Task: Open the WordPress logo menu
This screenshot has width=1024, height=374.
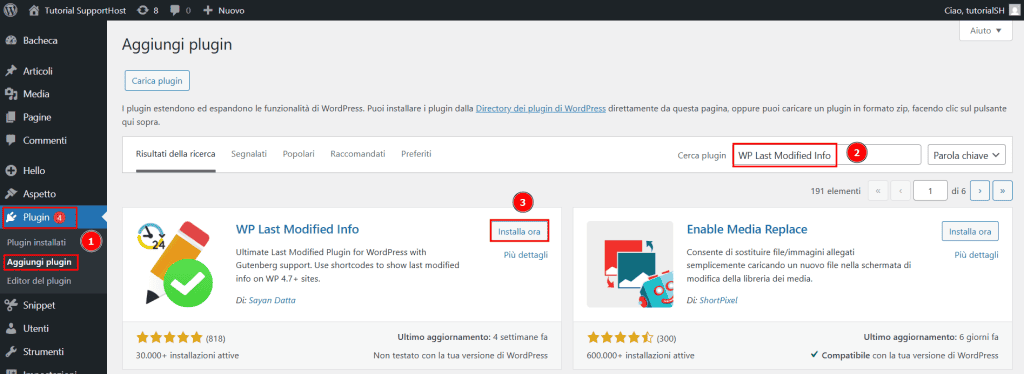Action: point(10,10)
